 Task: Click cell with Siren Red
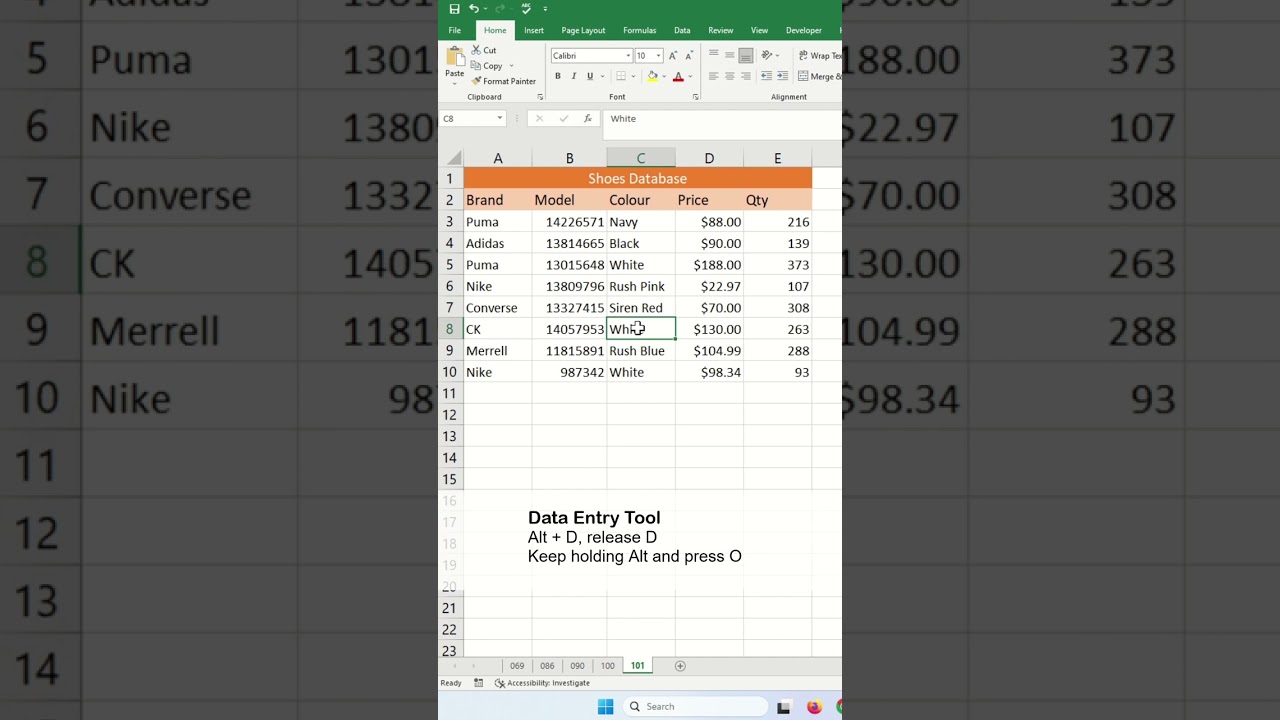[641, 308]
